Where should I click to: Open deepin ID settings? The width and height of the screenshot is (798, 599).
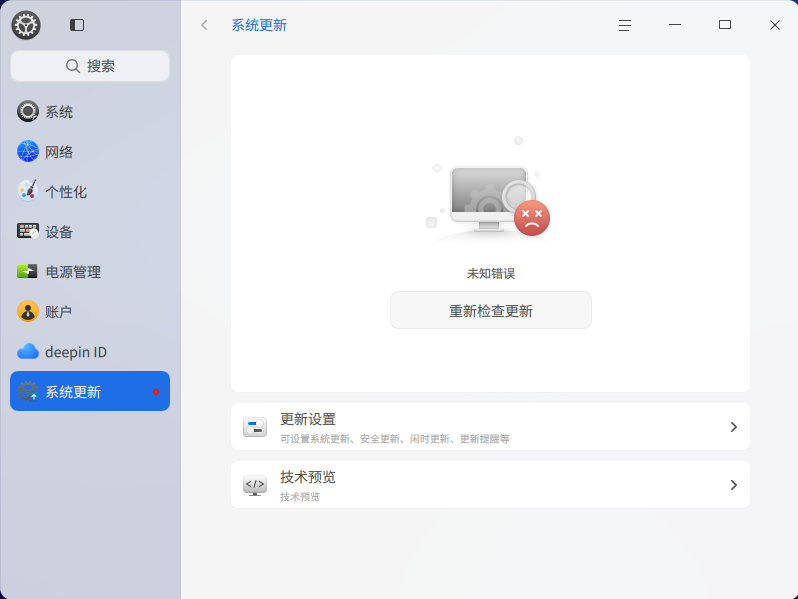90,352
